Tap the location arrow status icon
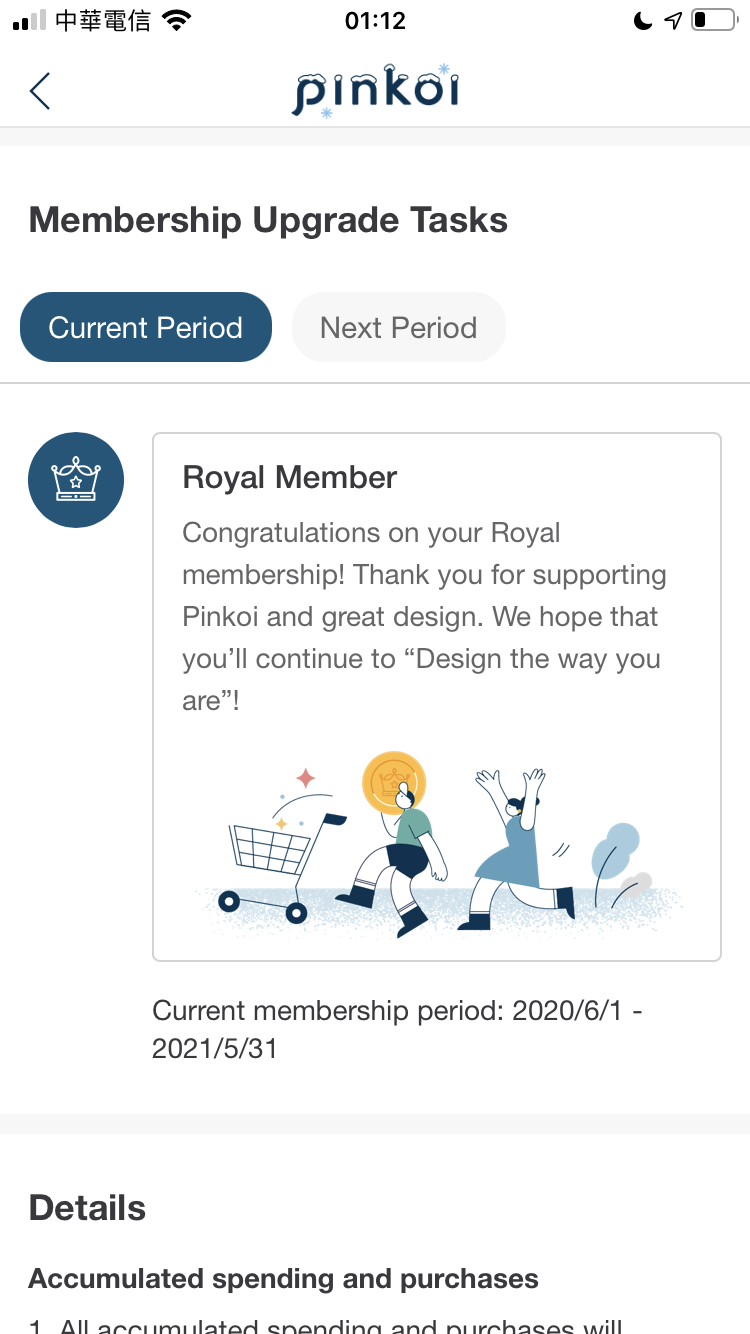 coord(673,21)
